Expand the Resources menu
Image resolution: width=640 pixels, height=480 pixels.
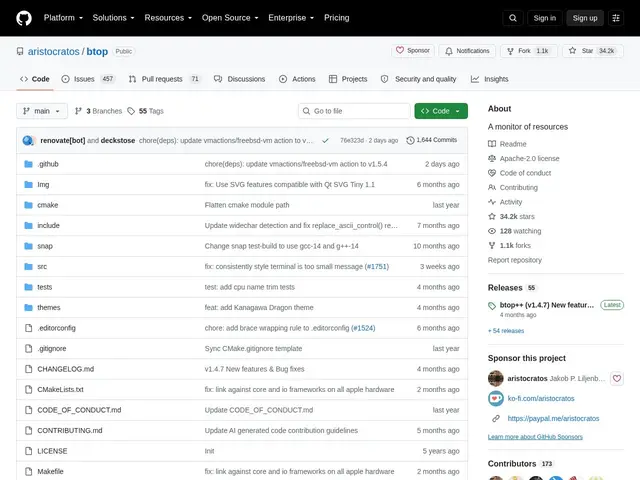click(168, 18)
